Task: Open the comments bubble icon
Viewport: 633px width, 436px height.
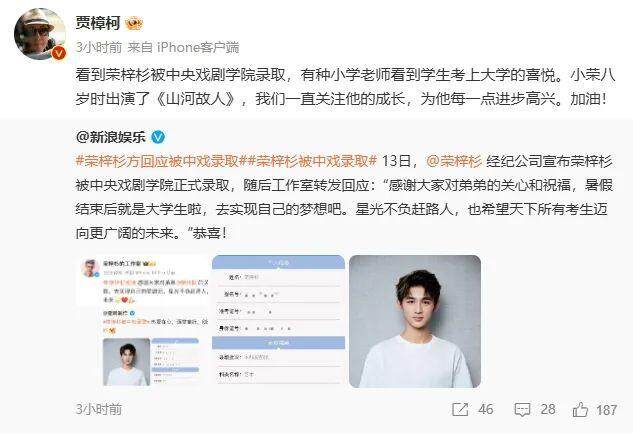Action: coord(522,410)
